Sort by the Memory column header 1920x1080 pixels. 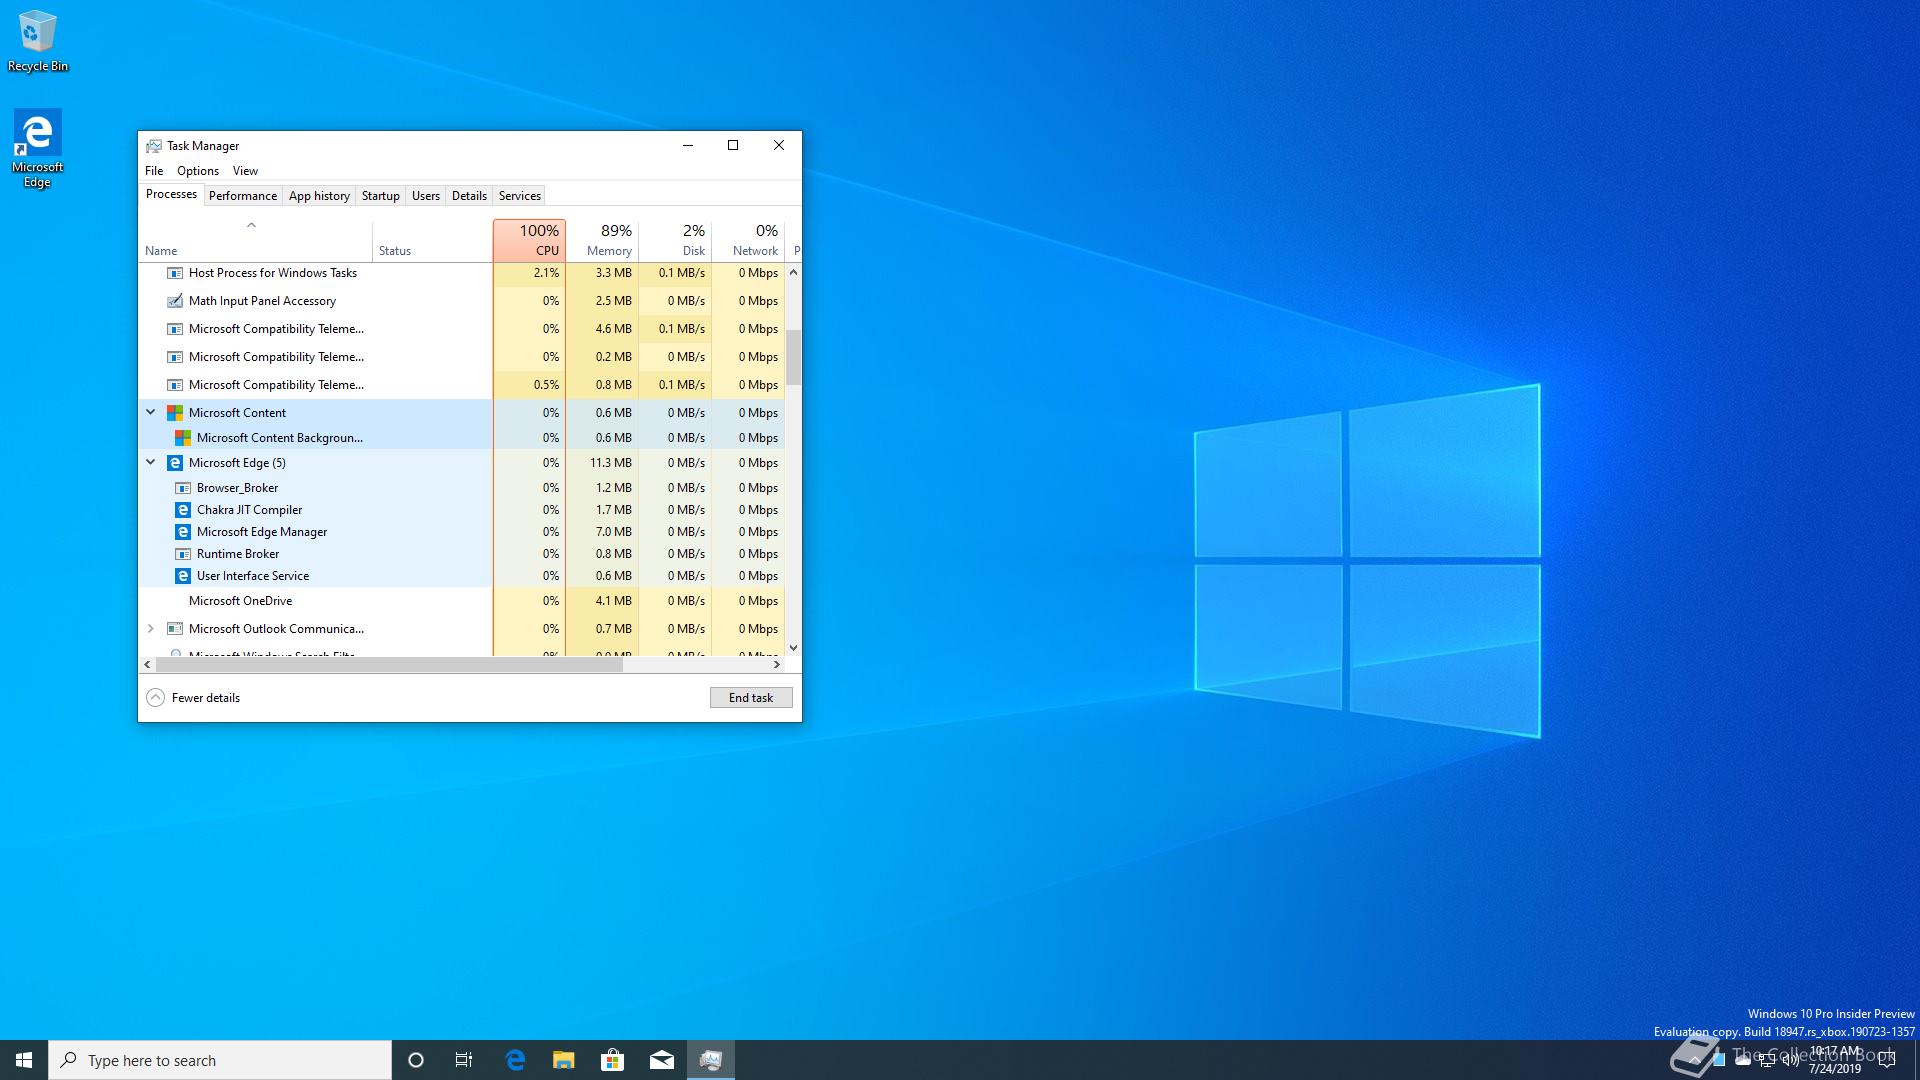tap(602, 240)
